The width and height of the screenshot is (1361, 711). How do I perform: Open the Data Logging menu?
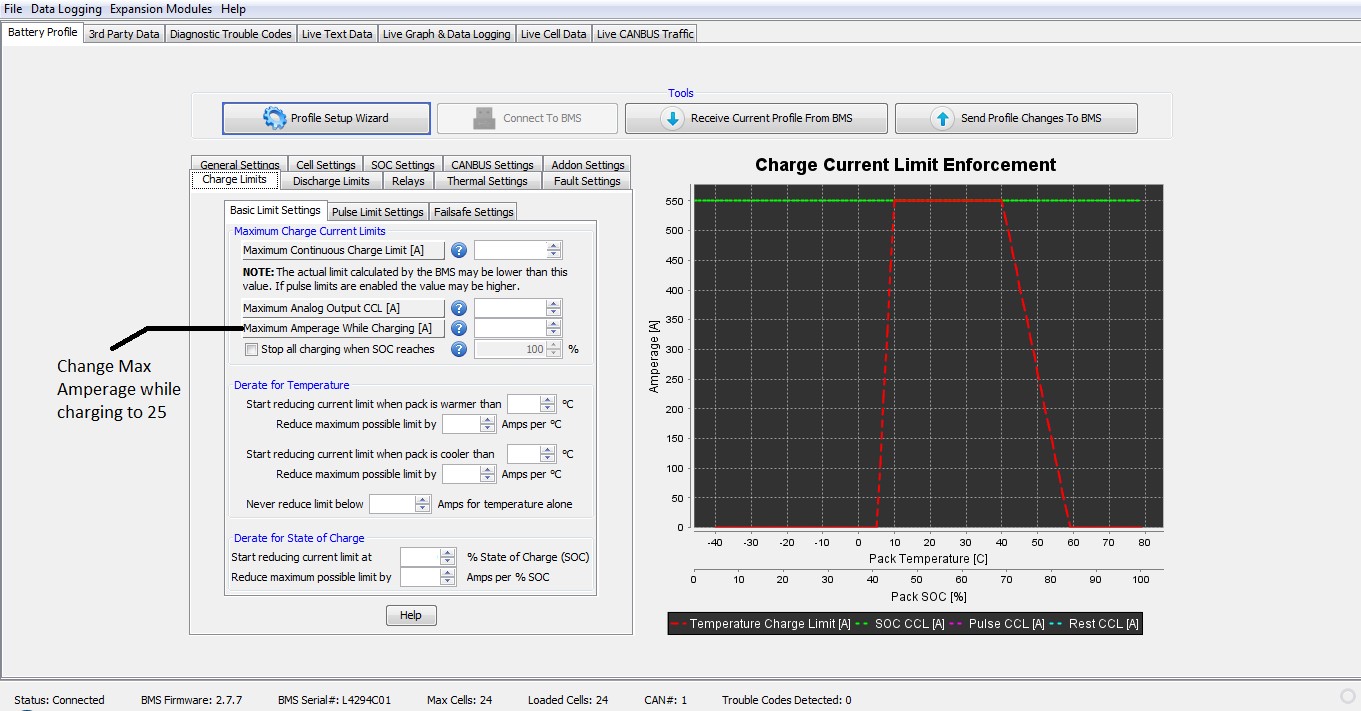(66, 9)
